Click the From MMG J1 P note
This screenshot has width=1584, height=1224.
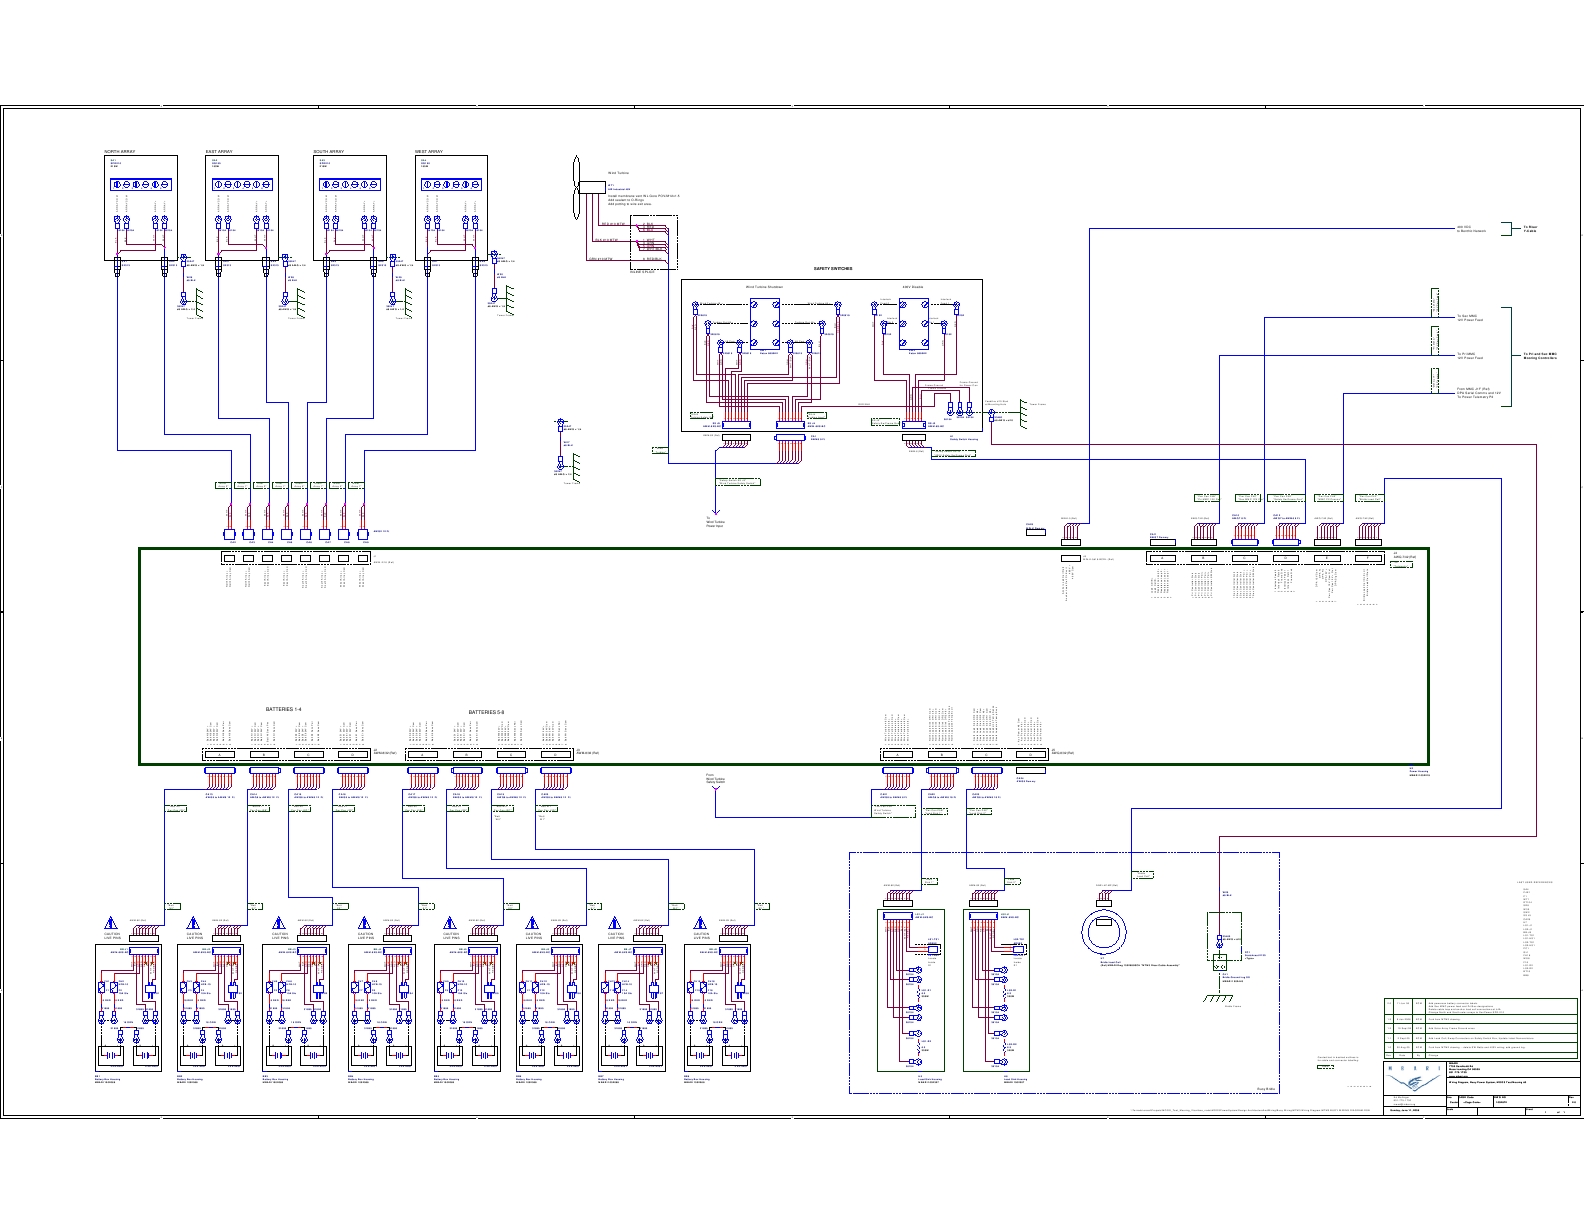coord(1479,393)
